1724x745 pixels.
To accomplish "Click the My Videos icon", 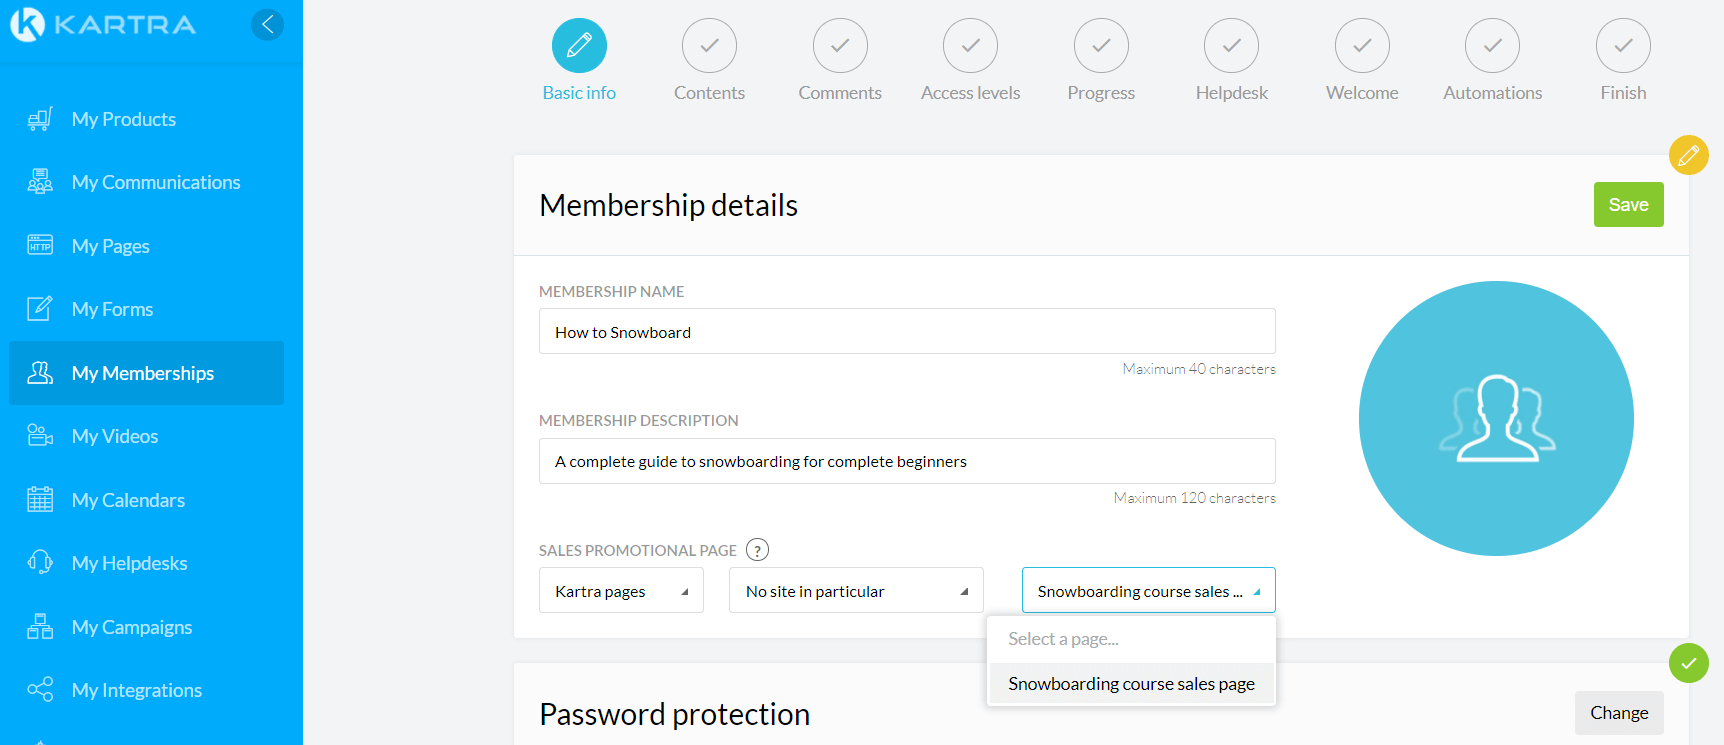I will tap(40, 435).
